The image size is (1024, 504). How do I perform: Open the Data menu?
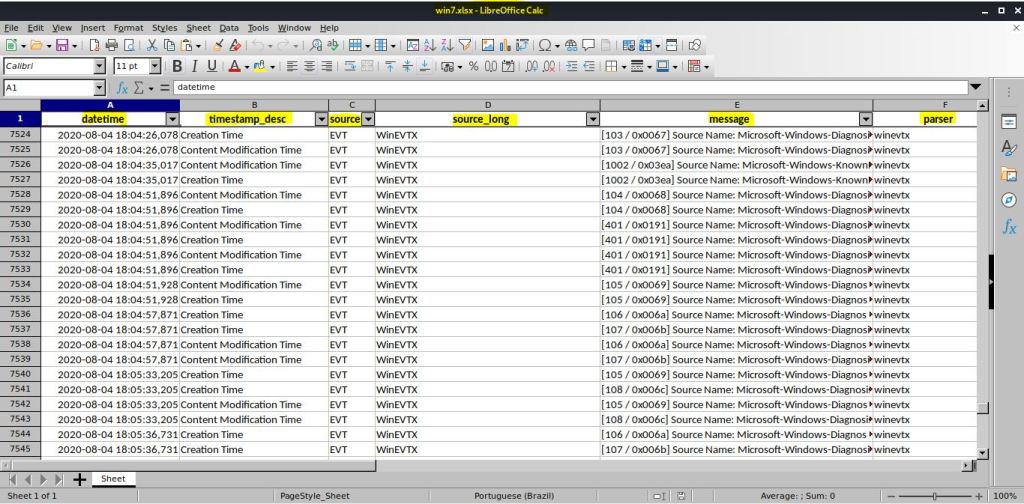229,28
